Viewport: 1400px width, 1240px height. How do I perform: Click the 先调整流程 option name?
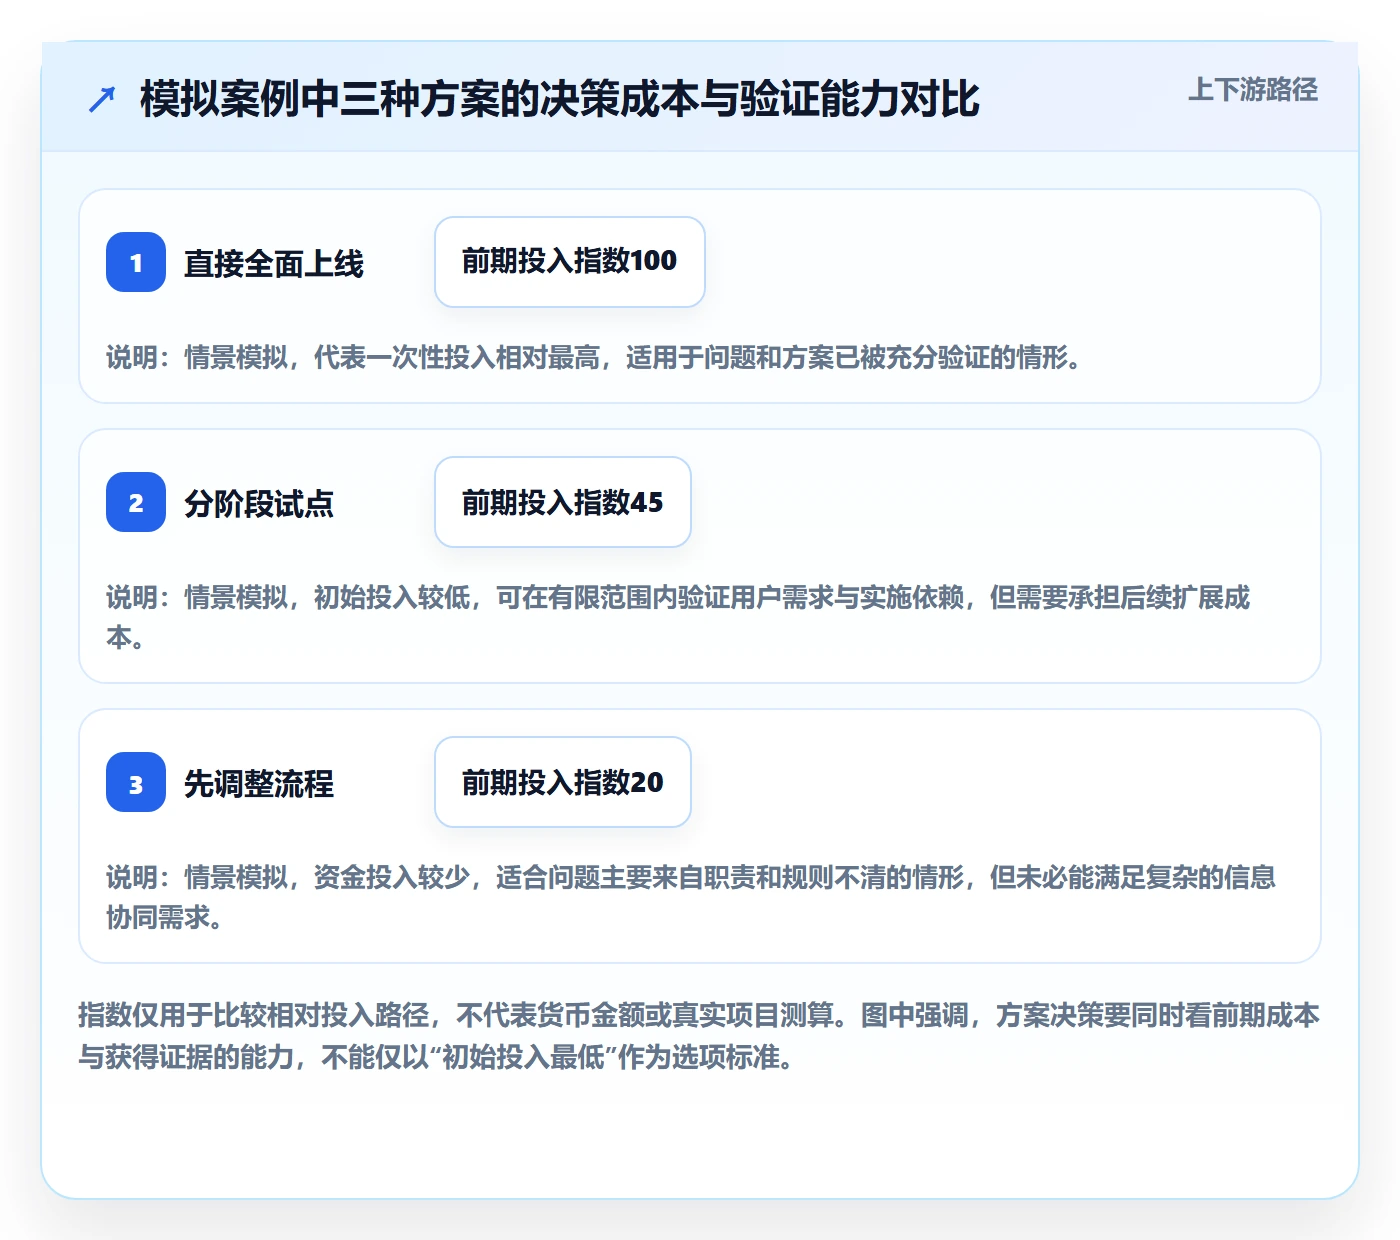pos(259,783)
